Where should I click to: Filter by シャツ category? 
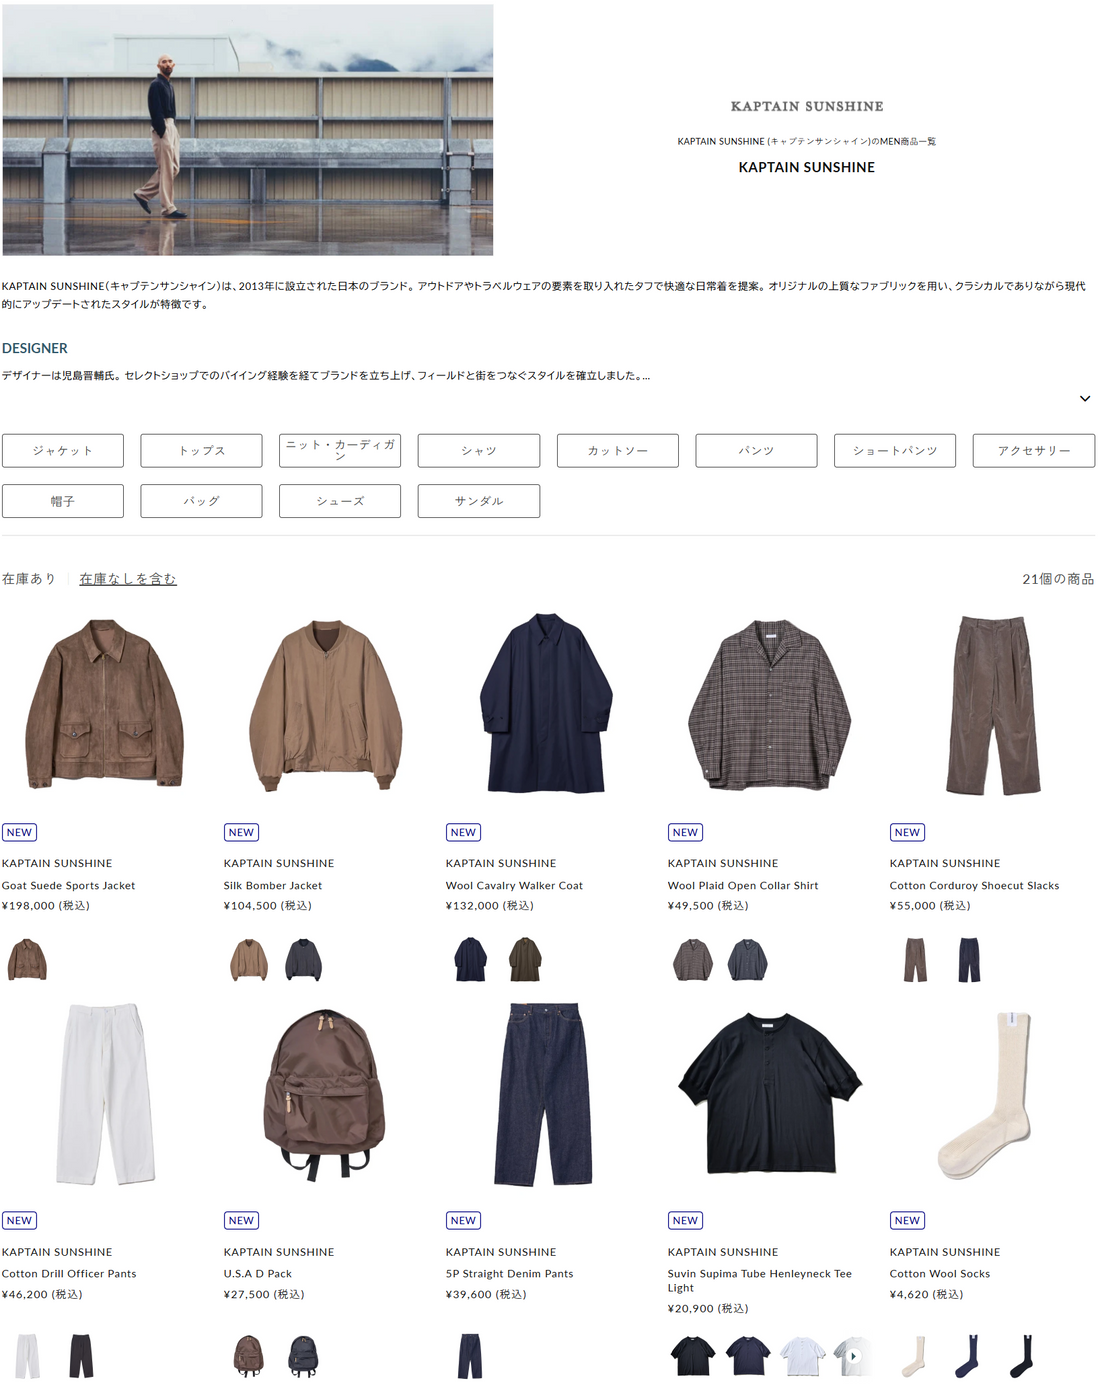pyautogui.click(x=479, y=451)
